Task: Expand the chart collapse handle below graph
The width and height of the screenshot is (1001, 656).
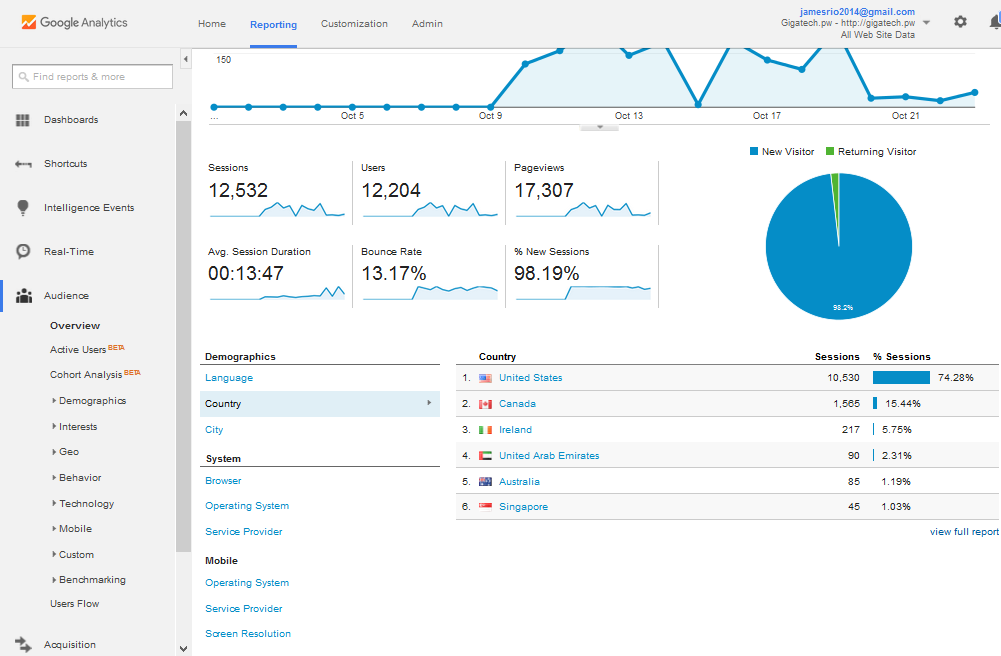Action: 599,127
